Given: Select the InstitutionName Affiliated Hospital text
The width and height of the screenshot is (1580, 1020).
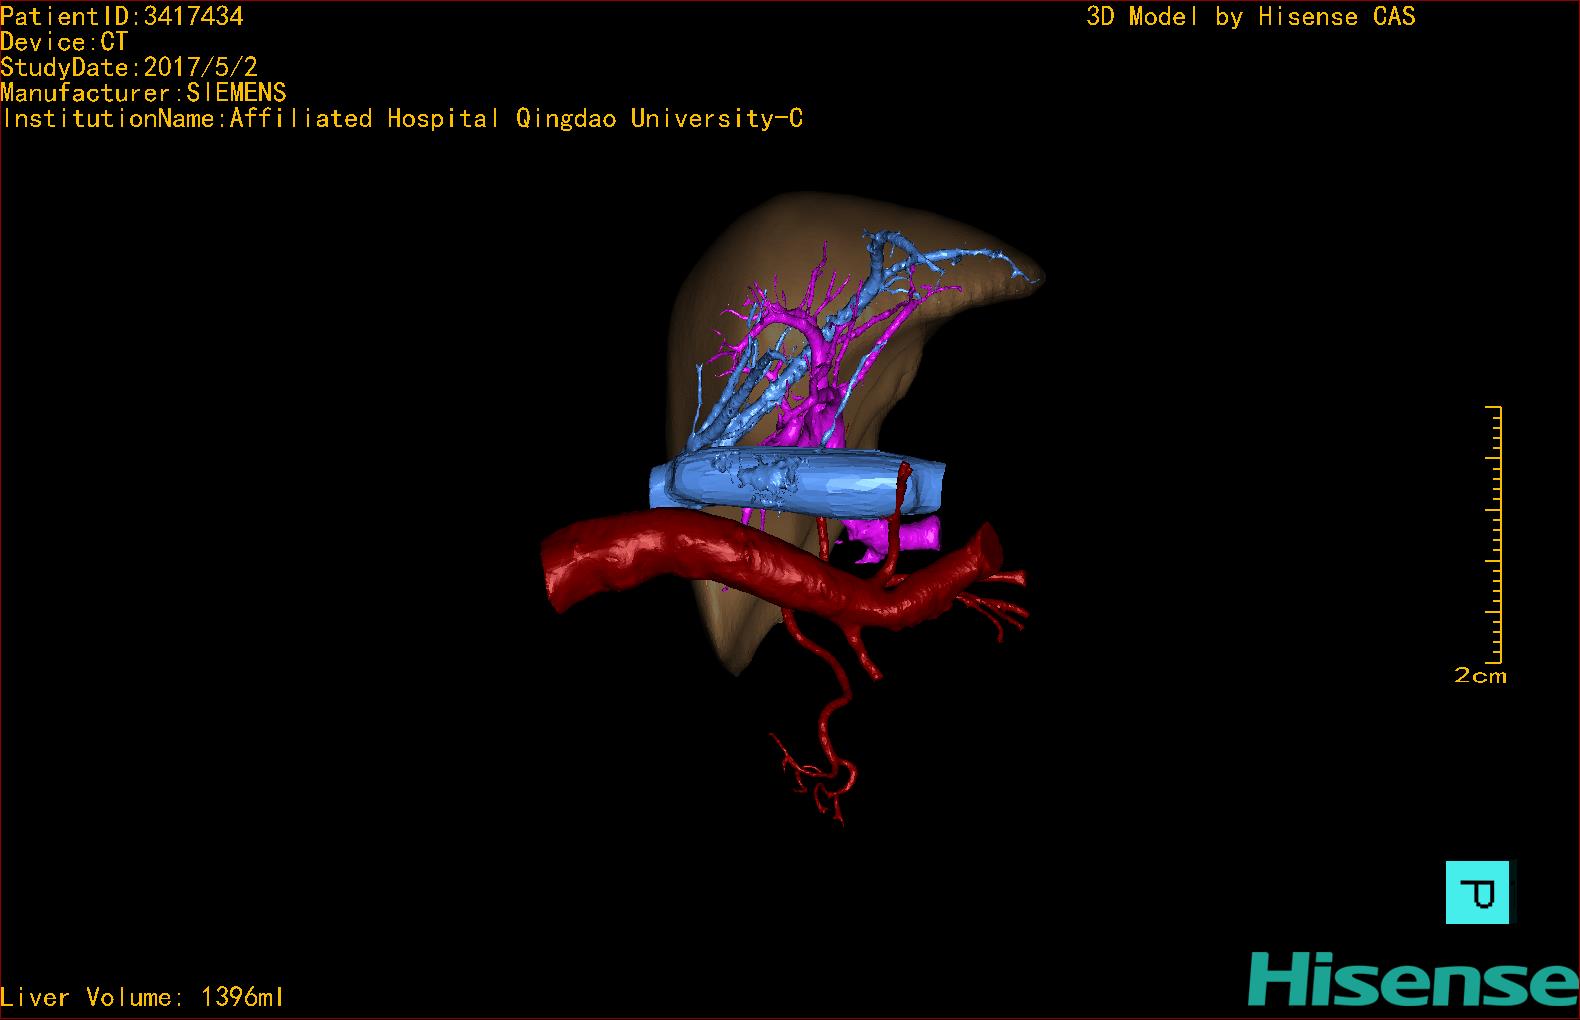Looking at the screenshot, I should coord(402,118).
